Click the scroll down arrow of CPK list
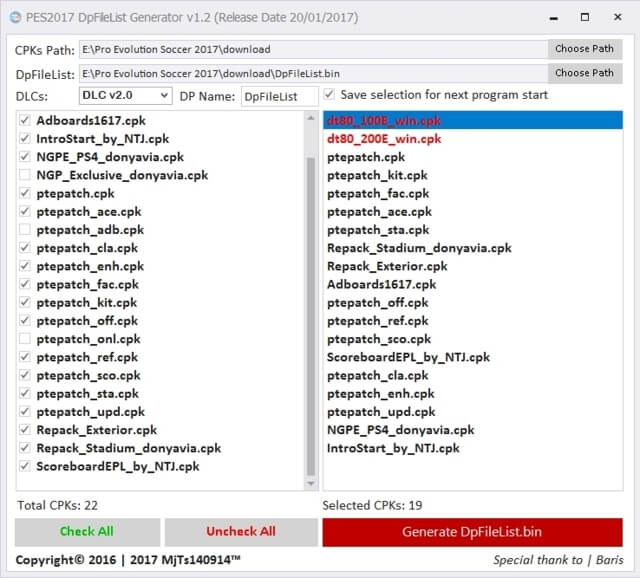640x578 pixels. (311, 484)
